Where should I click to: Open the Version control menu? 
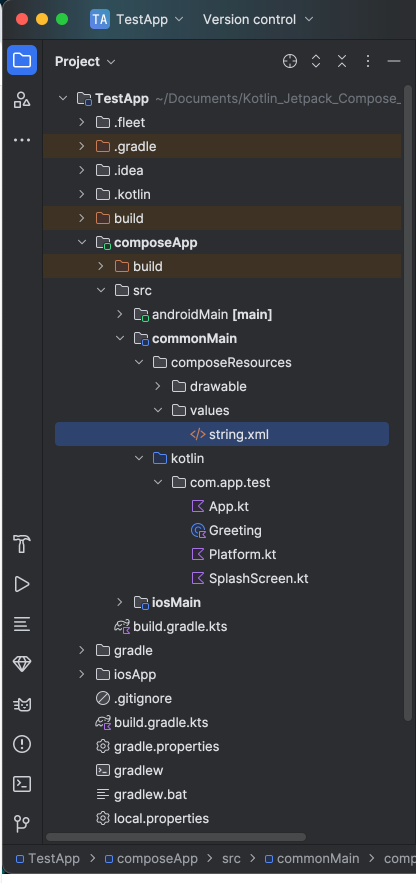(x=258, y=19)
